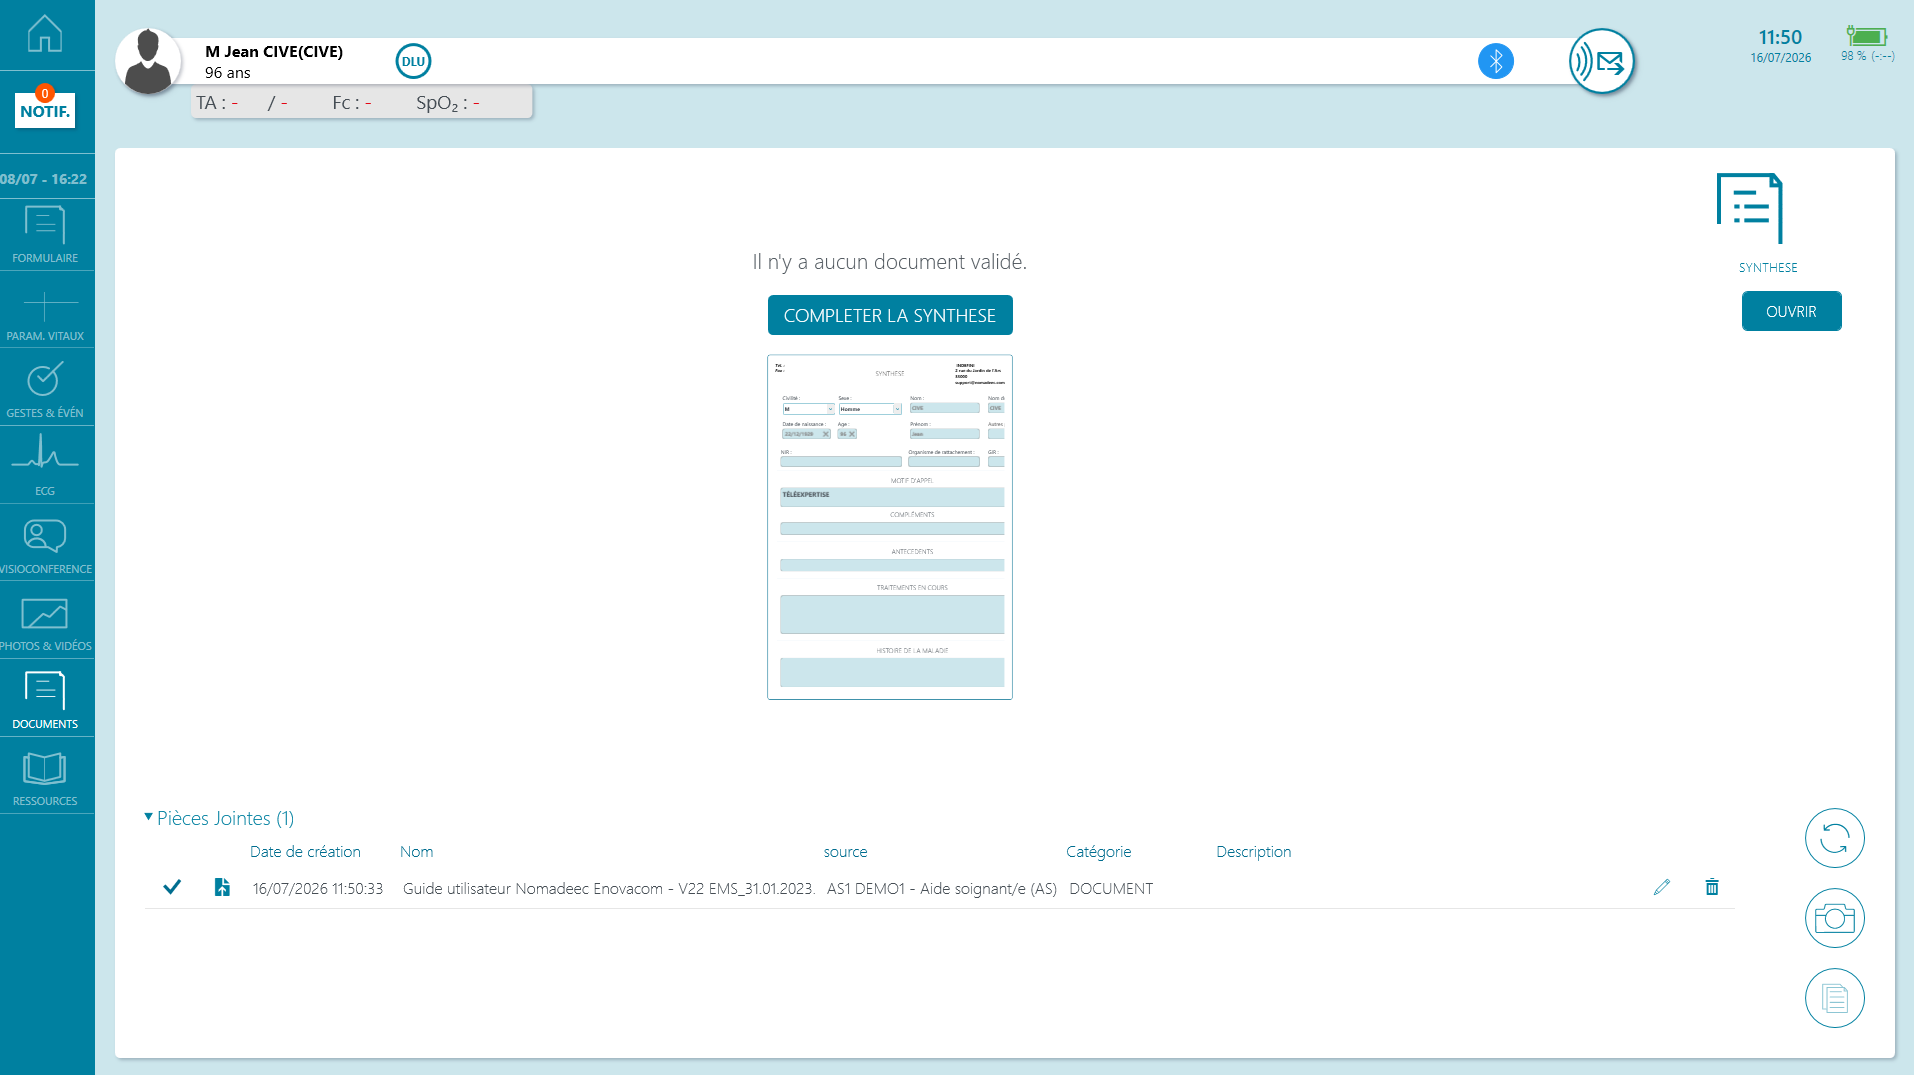Open the Formulaire section
The width and height of the screenshot is (1914, 1075).
45,235
